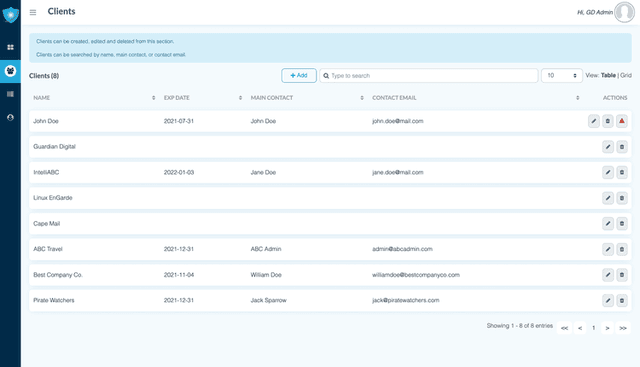Screen dimensions: 640x367
Task: Click the williamdoe@bestcompanyco.com email
Action: click(x=416, y=275)
